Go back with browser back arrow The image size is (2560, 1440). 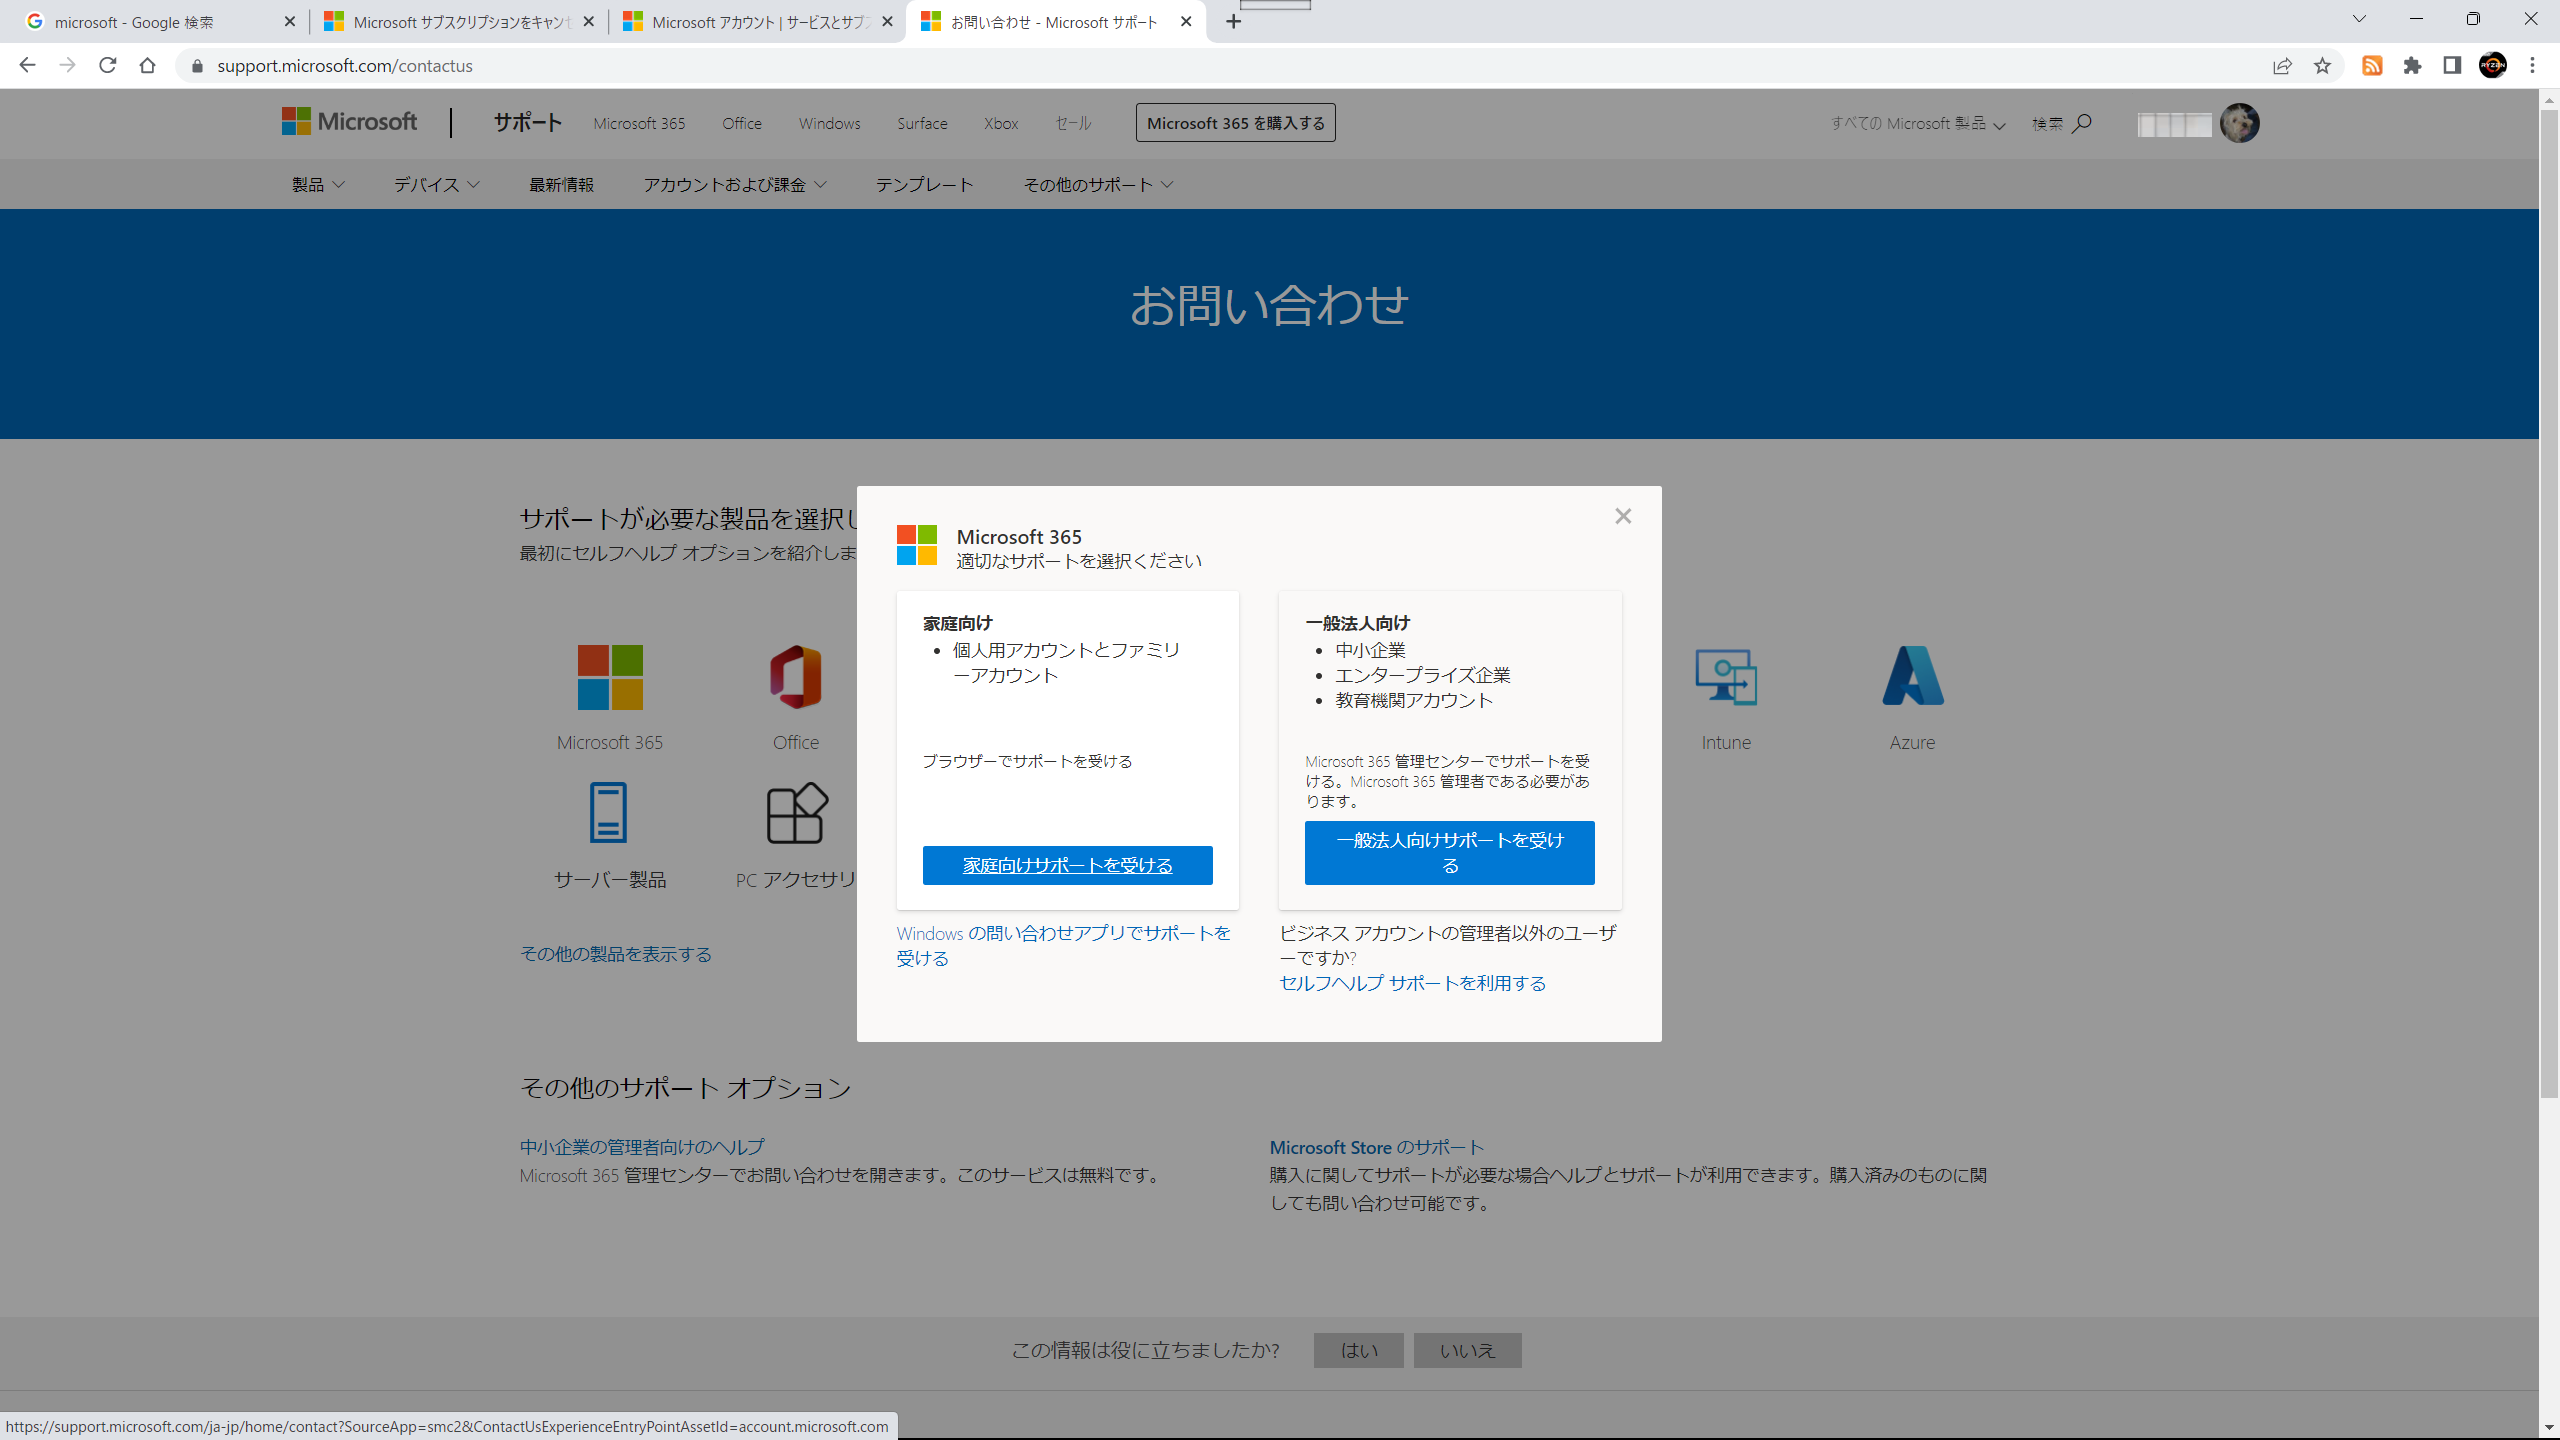(x=27, y=65)
